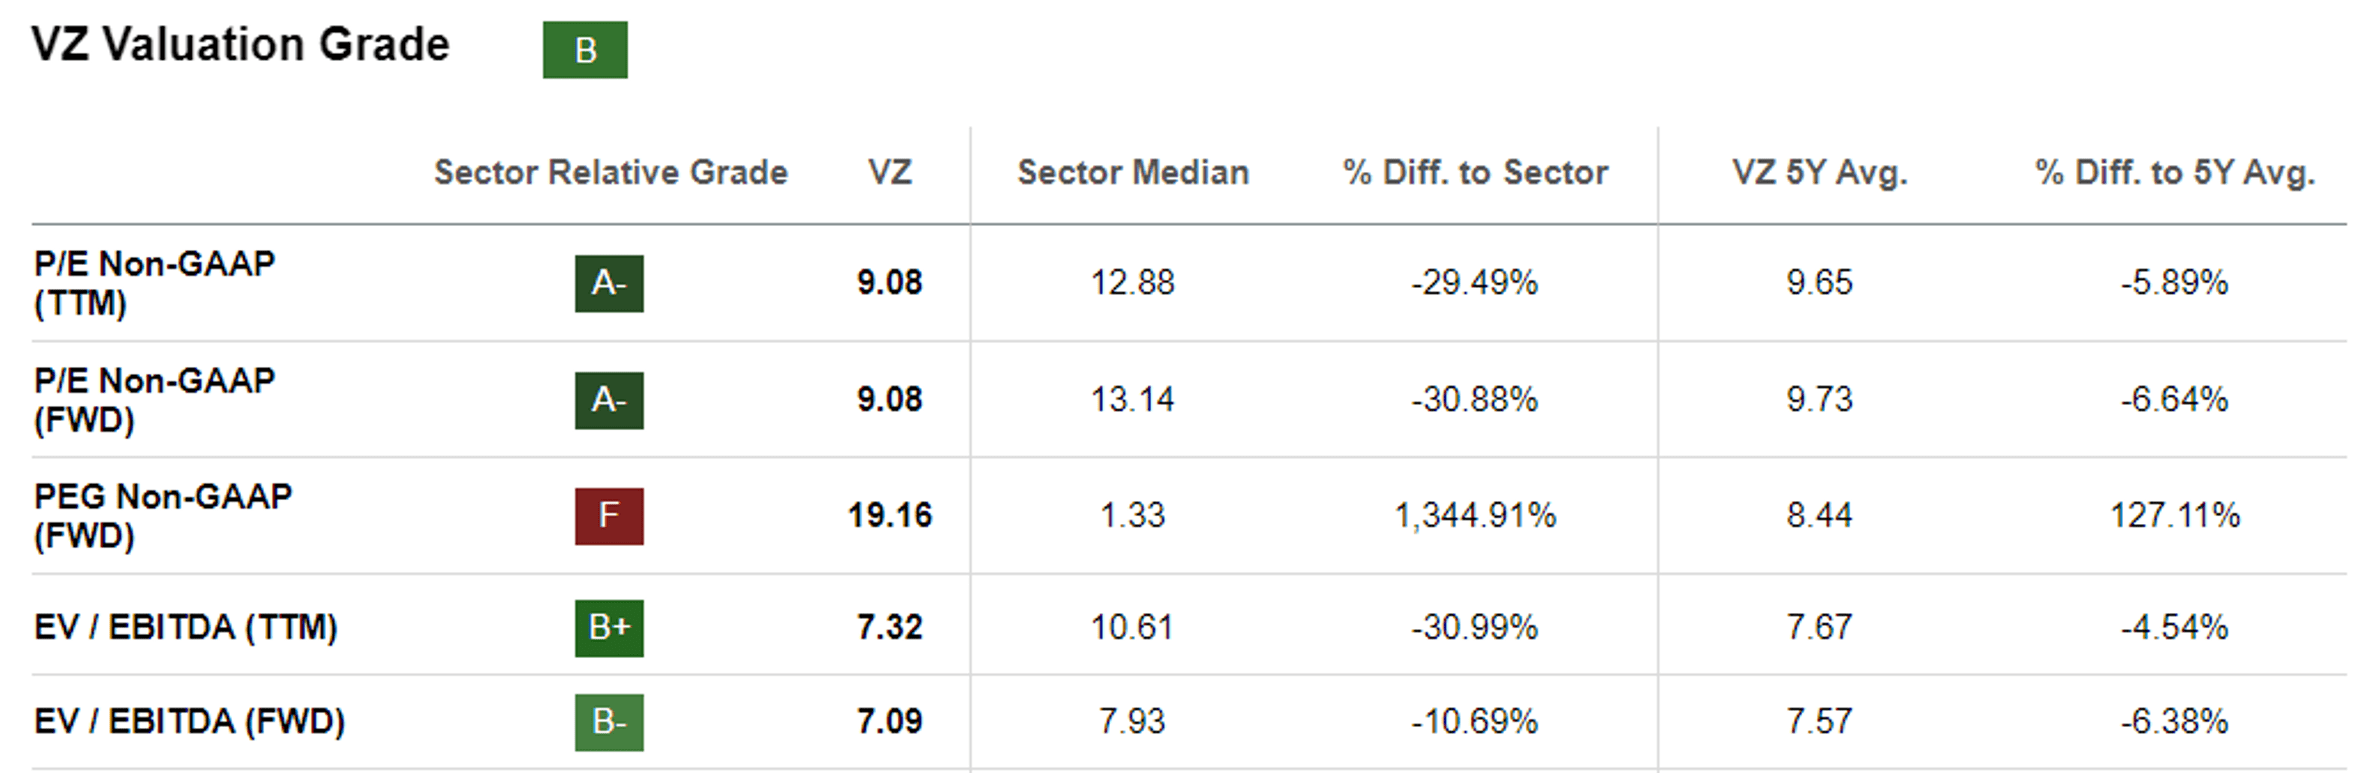The height and width of the screenshot is (773, 2365).
Task: Click the VZ 5Y Avg. column header
Action: (x=1820, y=173)
